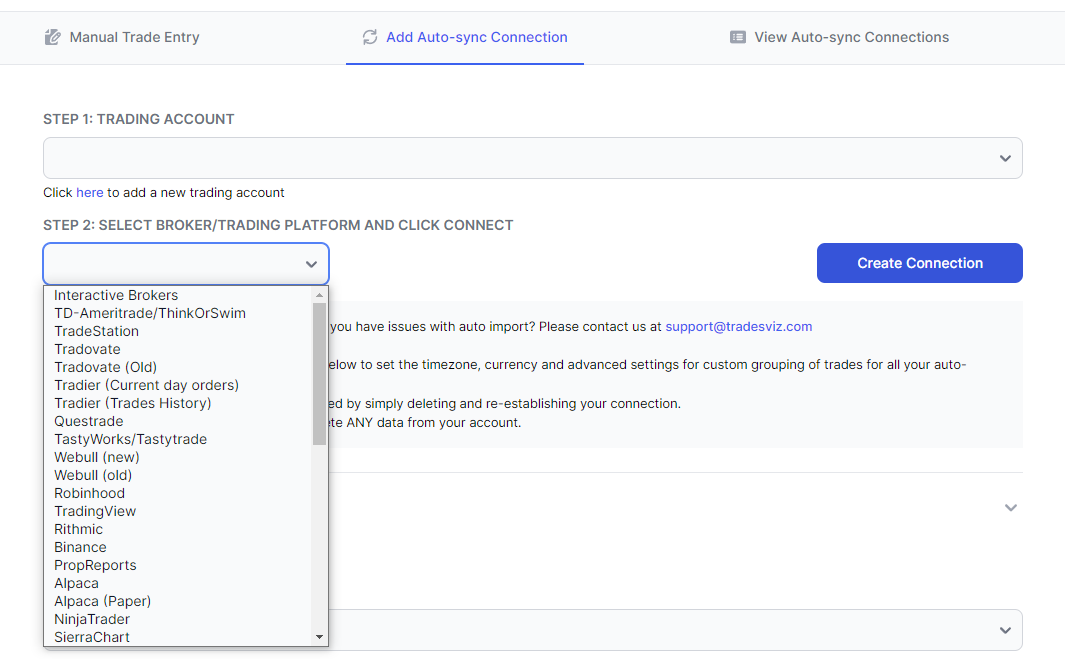
Task: Pick NinjaTrader in the broker dropdown
Action: coord(93,619)
